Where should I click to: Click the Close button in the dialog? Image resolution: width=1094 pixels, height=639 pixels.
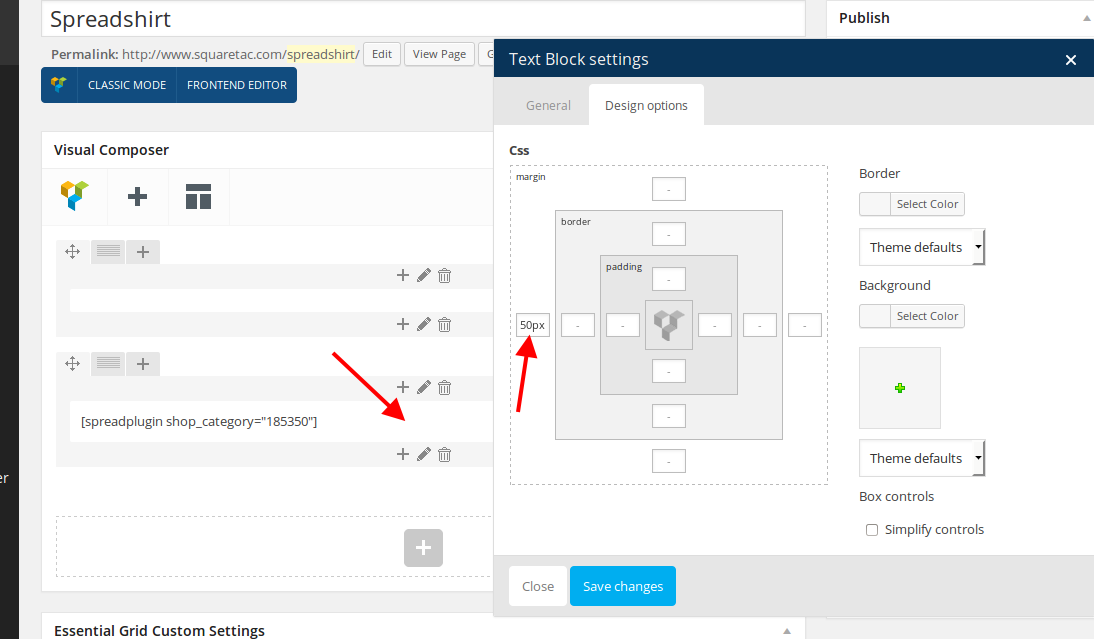coord(538,586)
